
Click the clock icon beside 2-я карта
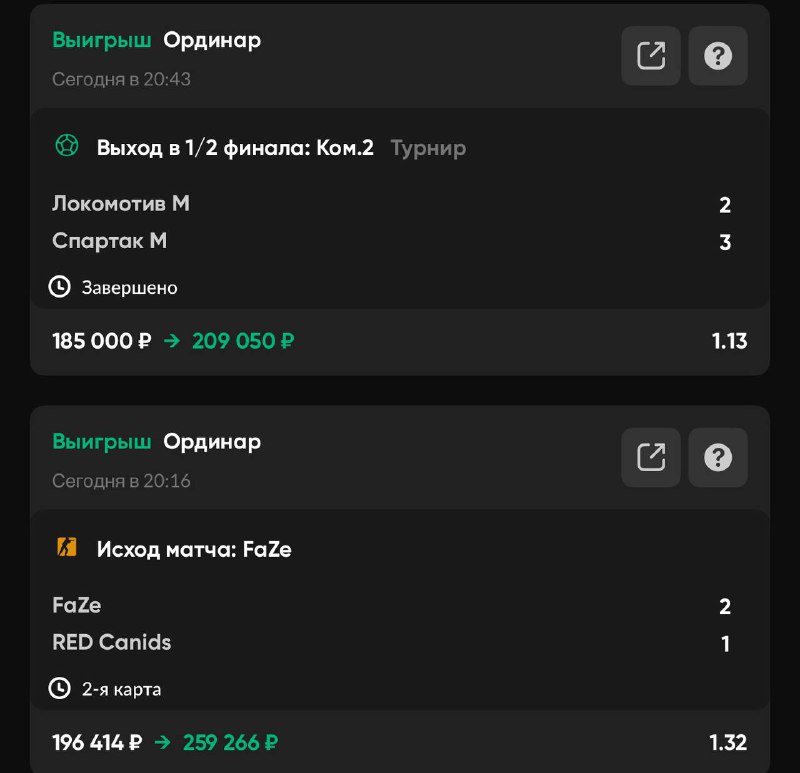60,689
